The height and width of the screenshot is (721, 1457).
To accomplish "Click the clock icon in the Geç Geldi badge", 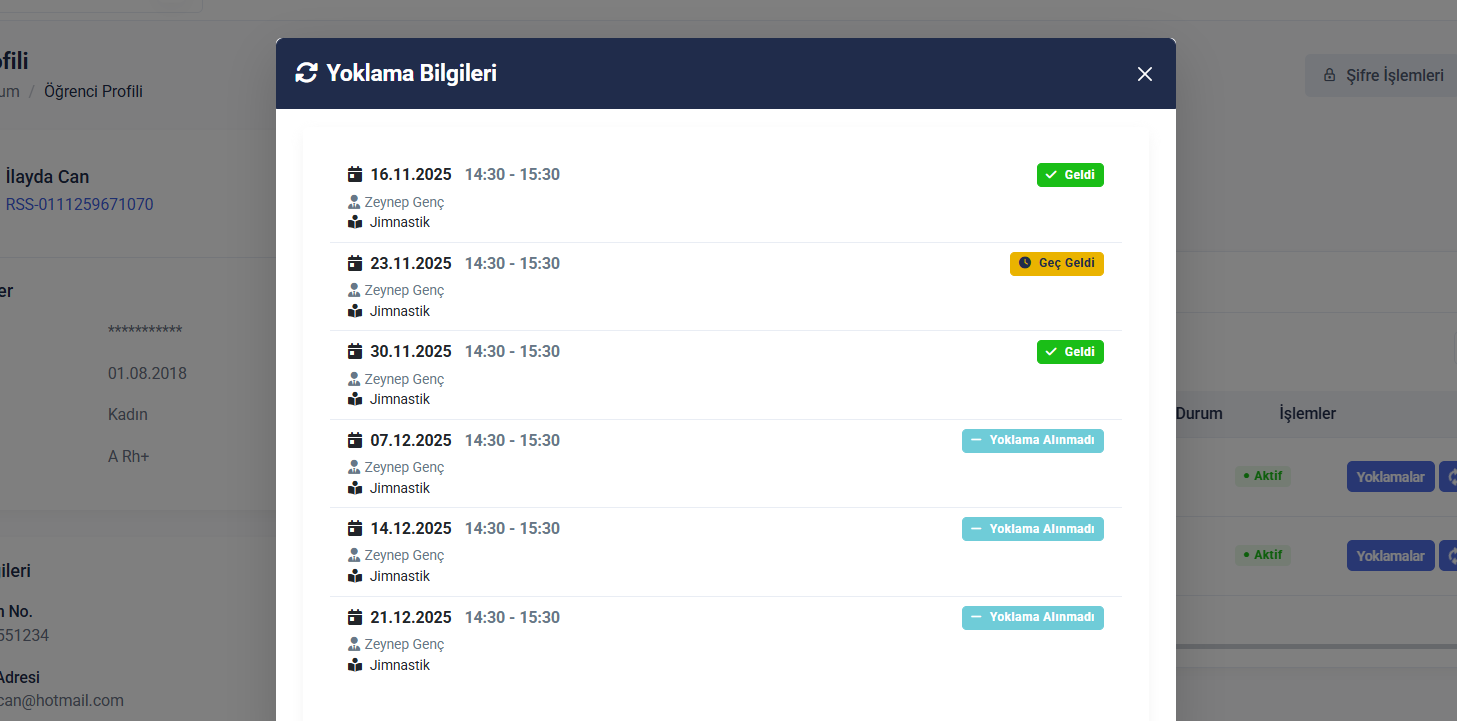I will tap(1025, 264).
